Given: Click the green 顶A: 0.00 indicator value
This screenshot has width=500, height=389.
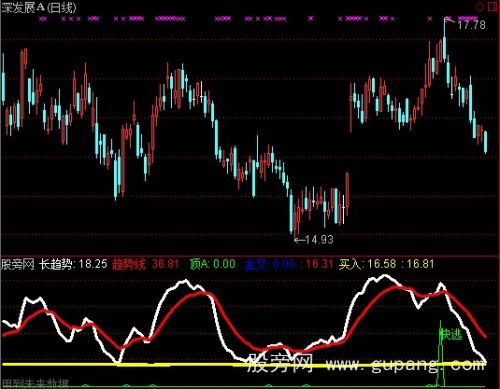Looking at the screenshot, I should tap(212, 264).
